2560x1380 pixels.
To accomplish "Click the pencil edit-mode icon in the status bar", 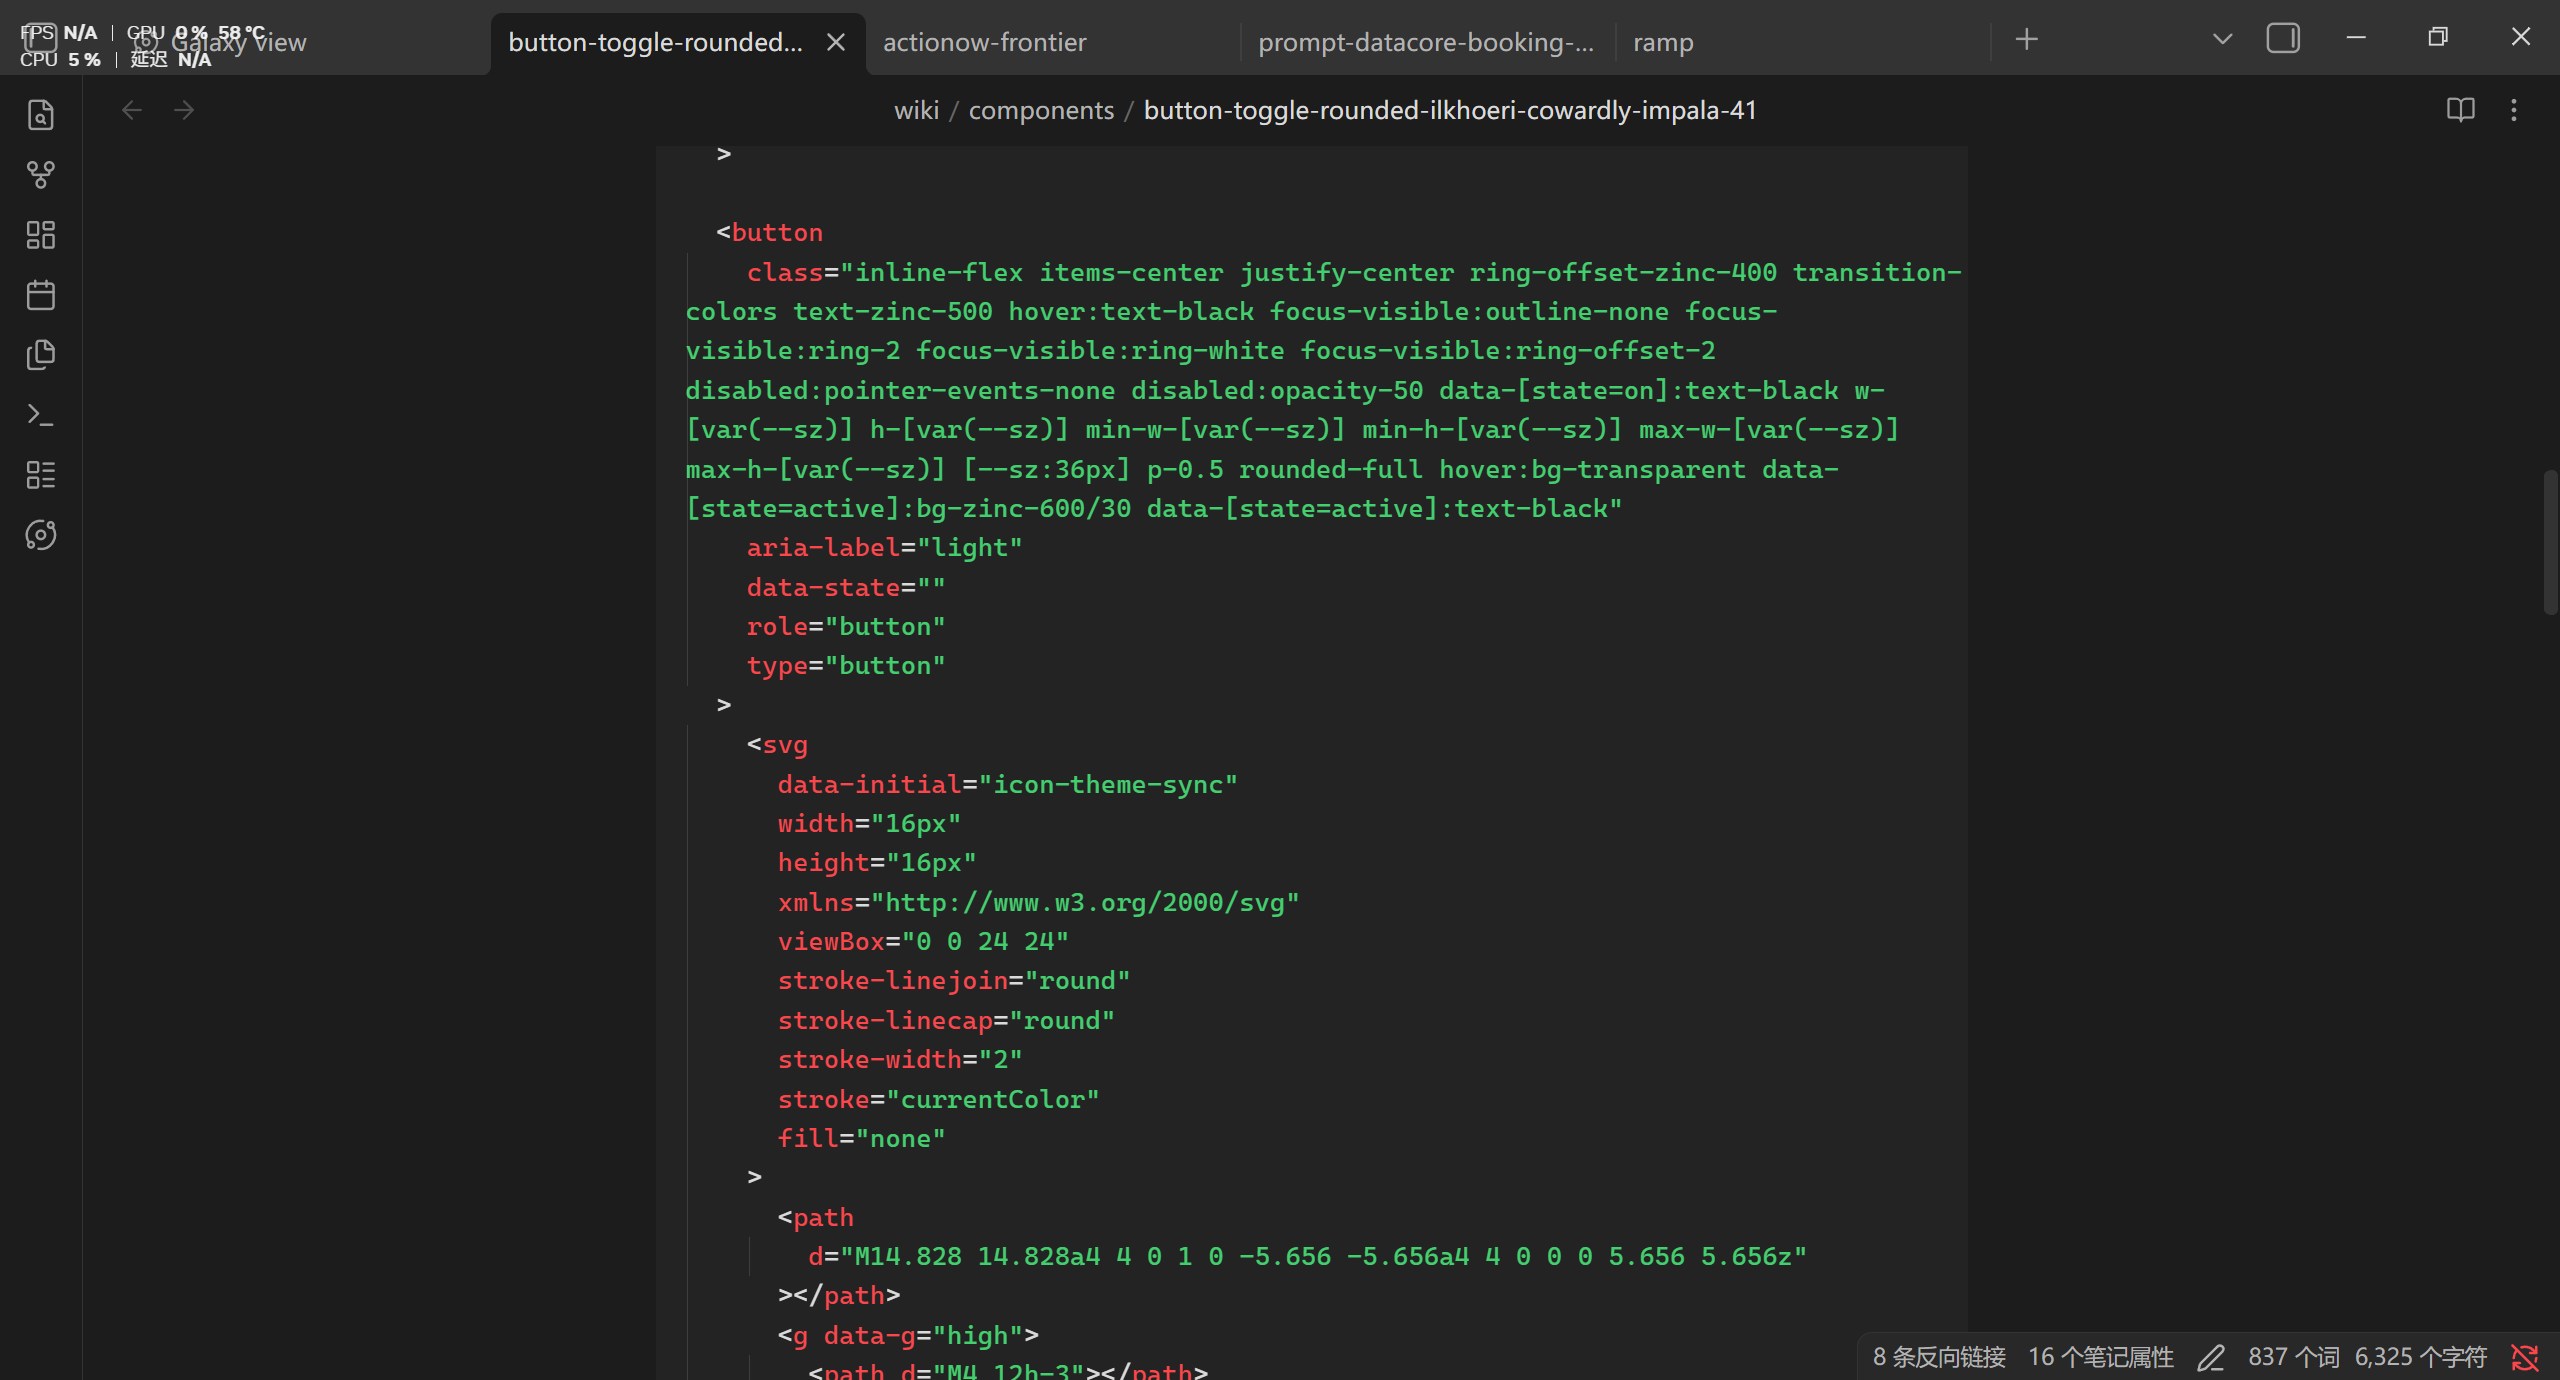I will pos(2211,1357).
